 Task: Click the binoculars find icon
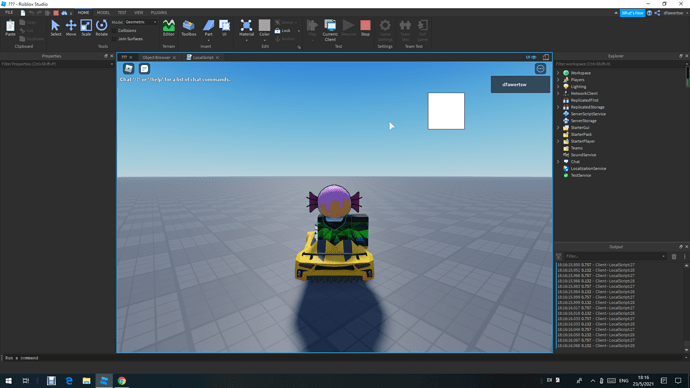click(x=64, y=13)
